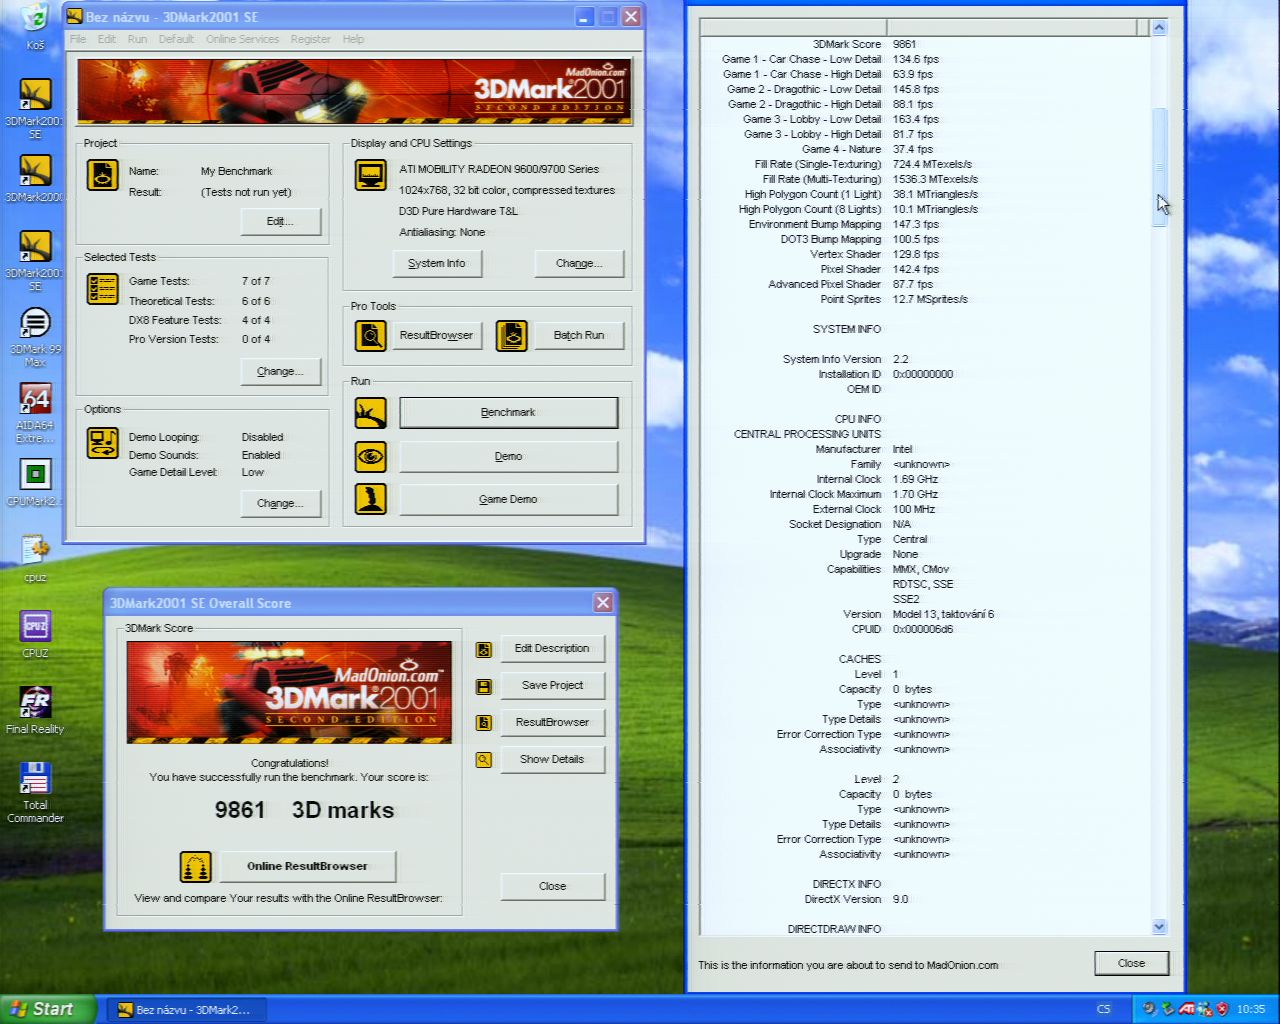Open the Final Reality desktop shortcut
The image size is (1280, 1024).
pos(35,703)
